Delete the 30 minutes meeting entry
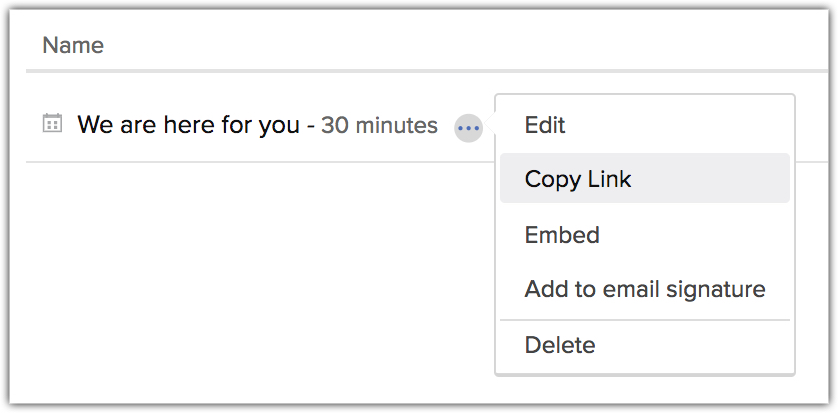 click(x=560, y=345)
